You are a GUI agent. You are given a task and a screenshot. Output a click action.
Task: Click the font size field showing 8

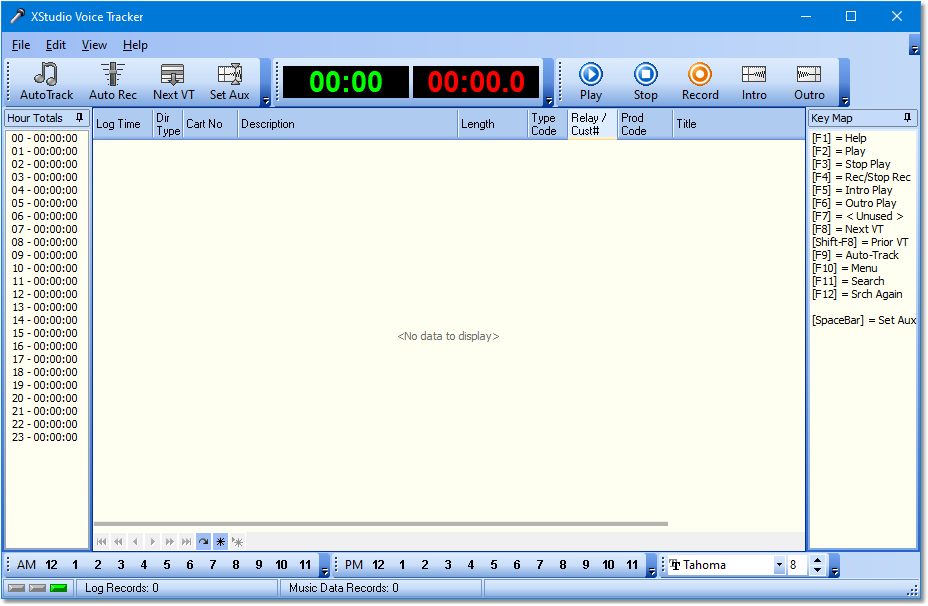point(797,565)
